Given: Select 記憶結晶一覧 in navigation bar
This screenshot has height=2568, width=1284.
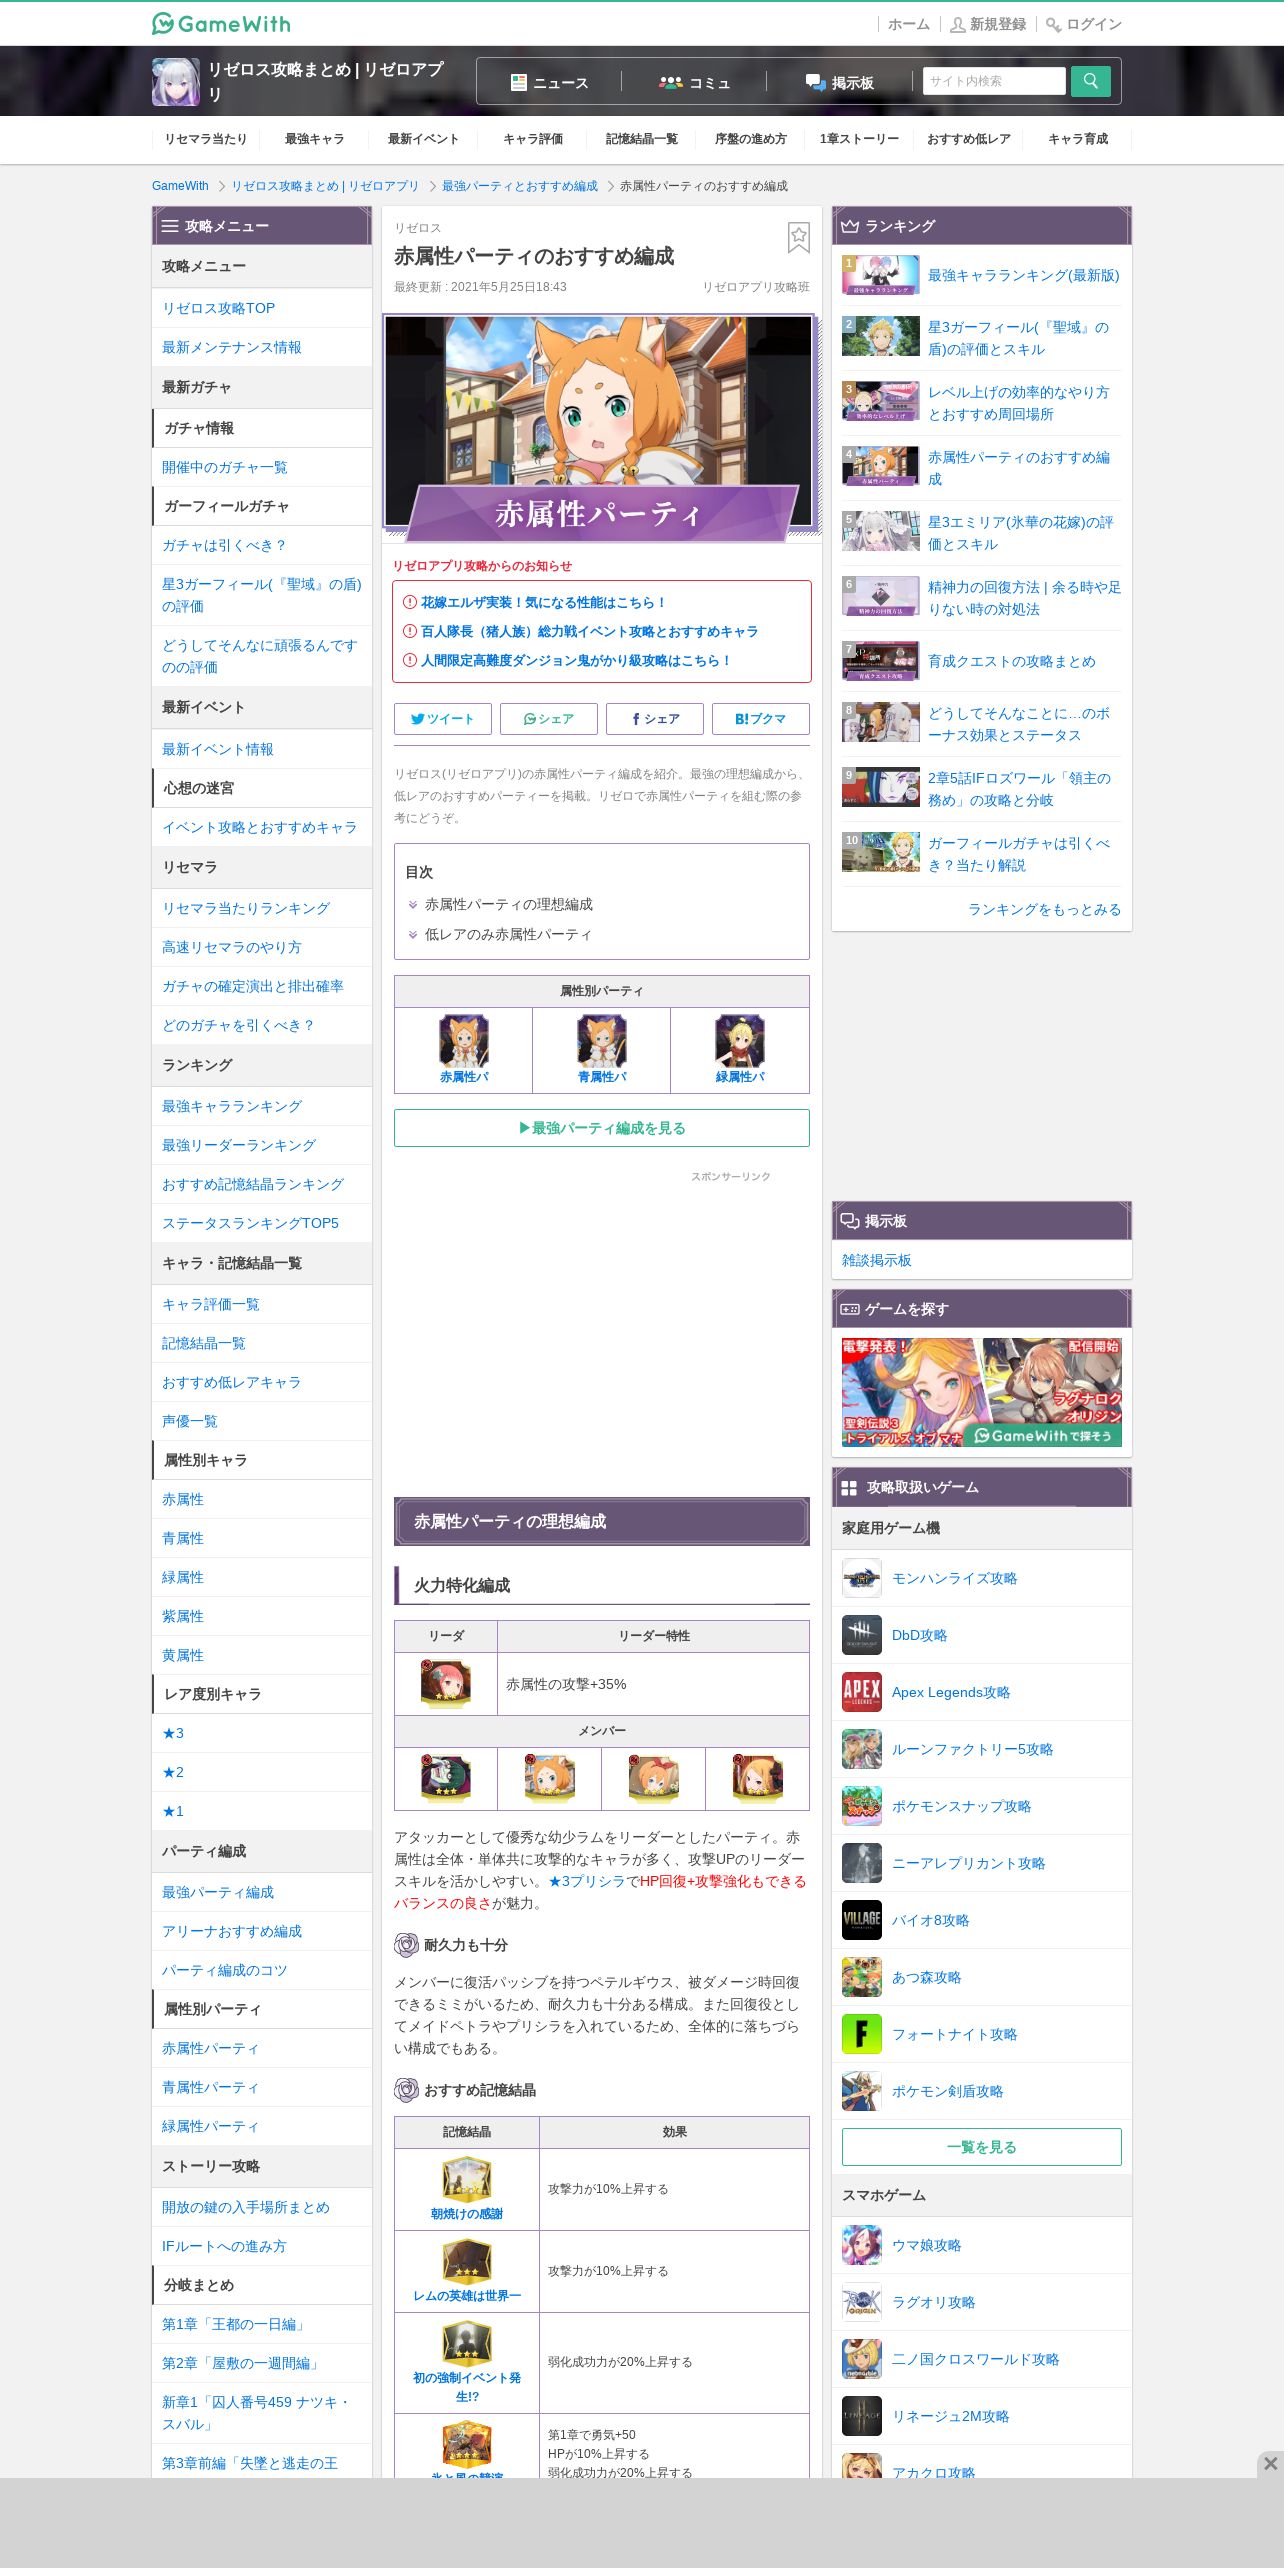Looking at the screenshot, I should point(641,139).
